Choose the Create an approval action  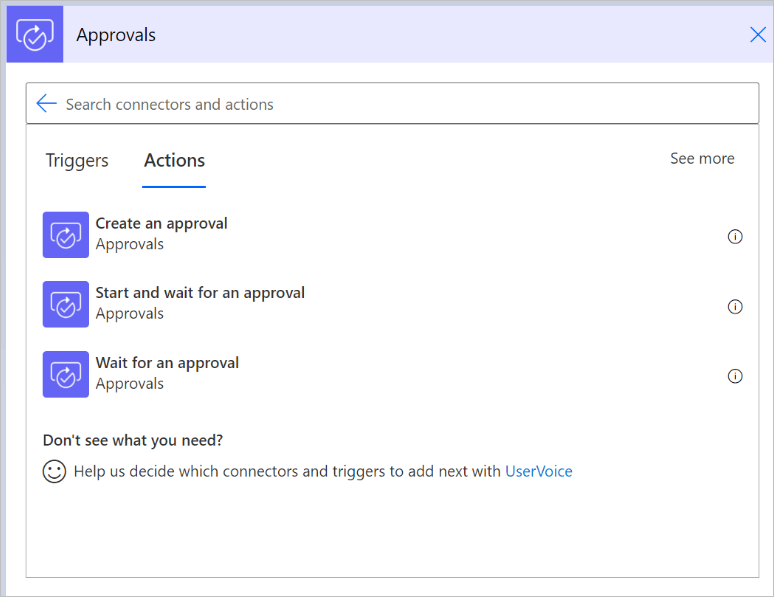pos(161,224)
